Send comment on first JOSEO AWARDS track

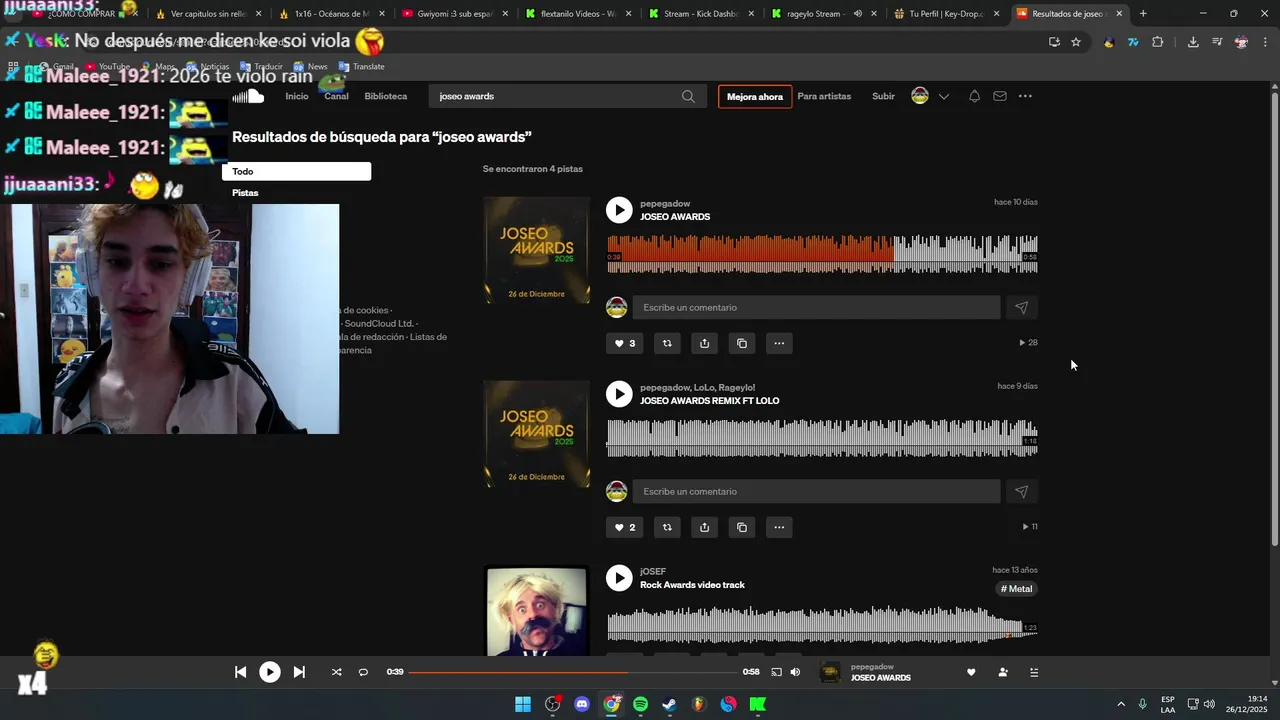tap(1021, 308)
